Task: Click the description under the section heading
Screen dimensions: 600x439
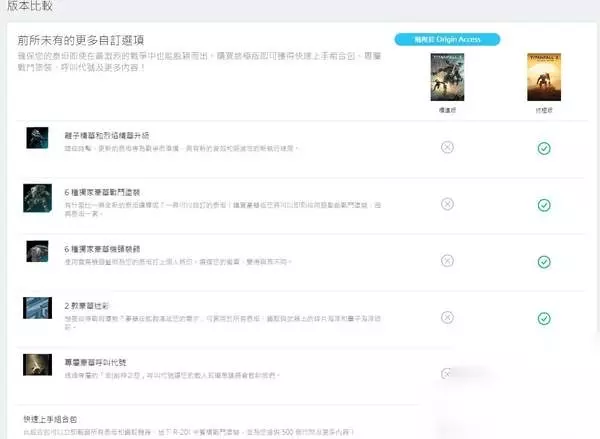Action: [199, 62]
